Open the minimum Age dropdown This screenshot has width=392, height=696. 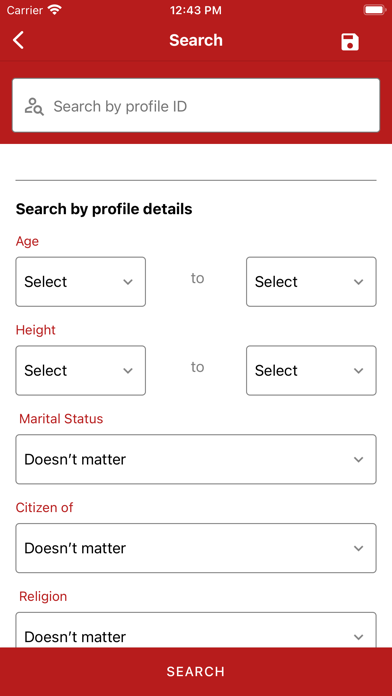coord(80,281)
